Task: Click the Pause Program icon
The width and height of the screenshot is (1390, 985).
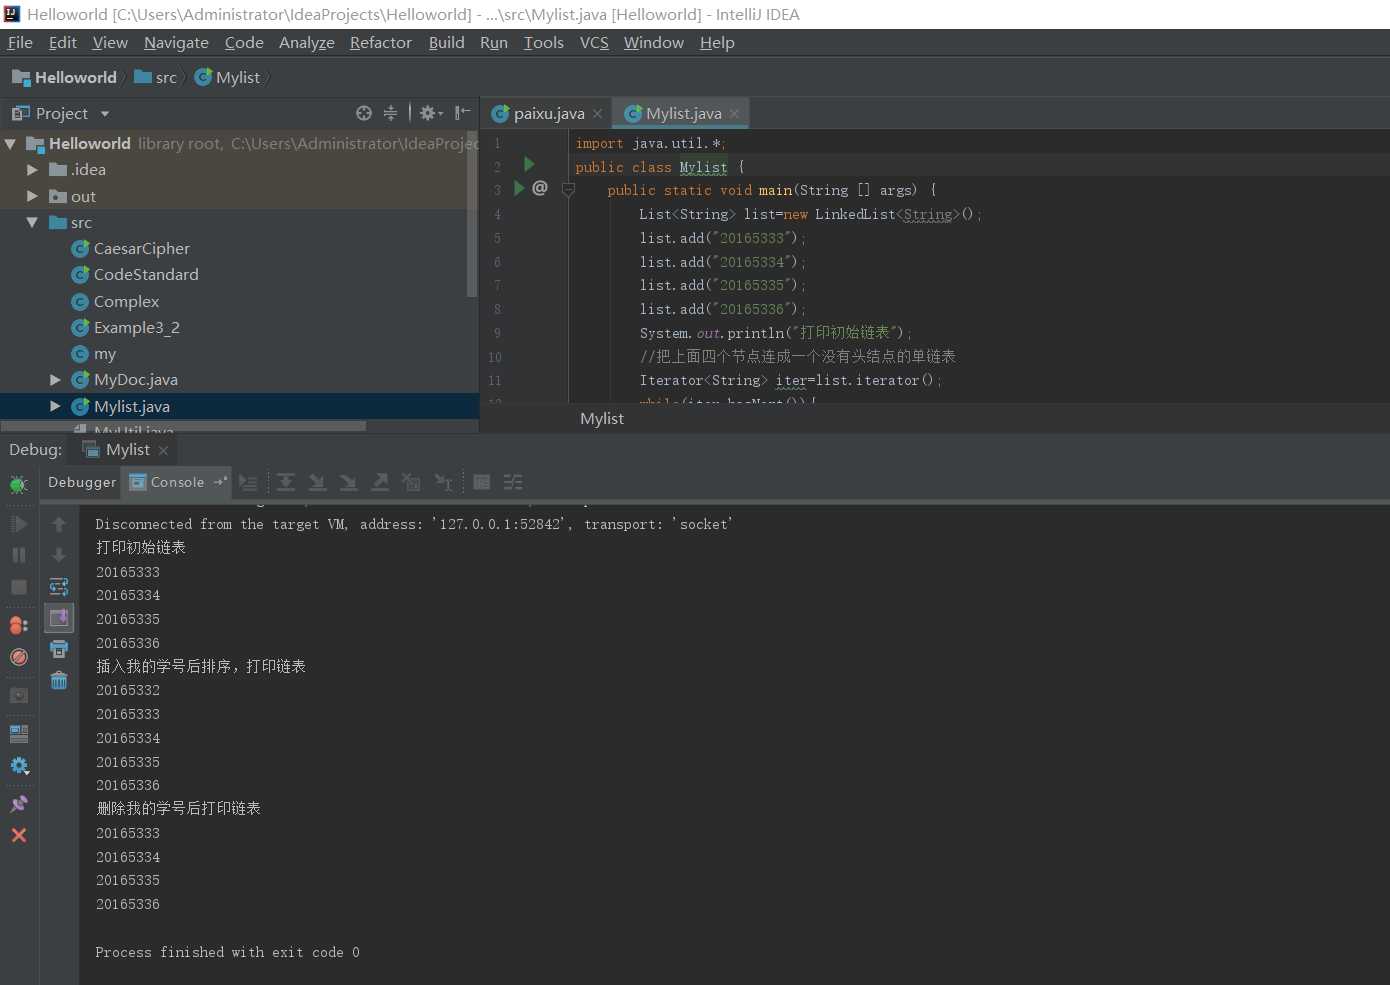Action: click(x=18, y=555)
